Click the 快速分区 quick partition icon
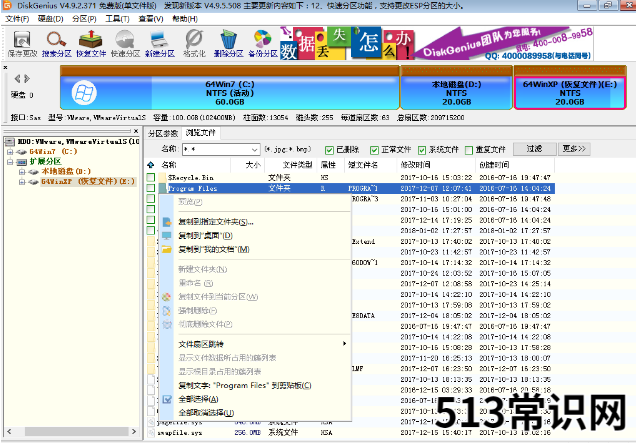This screenshot has height=443, width=636. 125,44
